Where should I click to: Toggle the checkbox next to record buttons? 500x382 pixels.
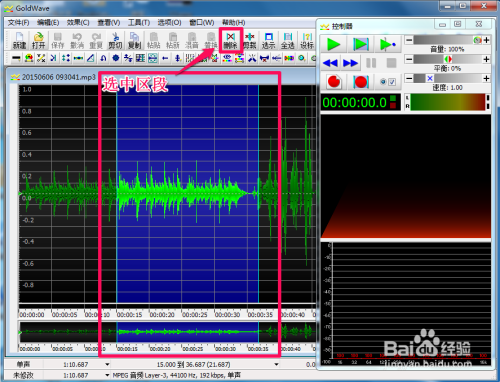(x=392, y=82)
